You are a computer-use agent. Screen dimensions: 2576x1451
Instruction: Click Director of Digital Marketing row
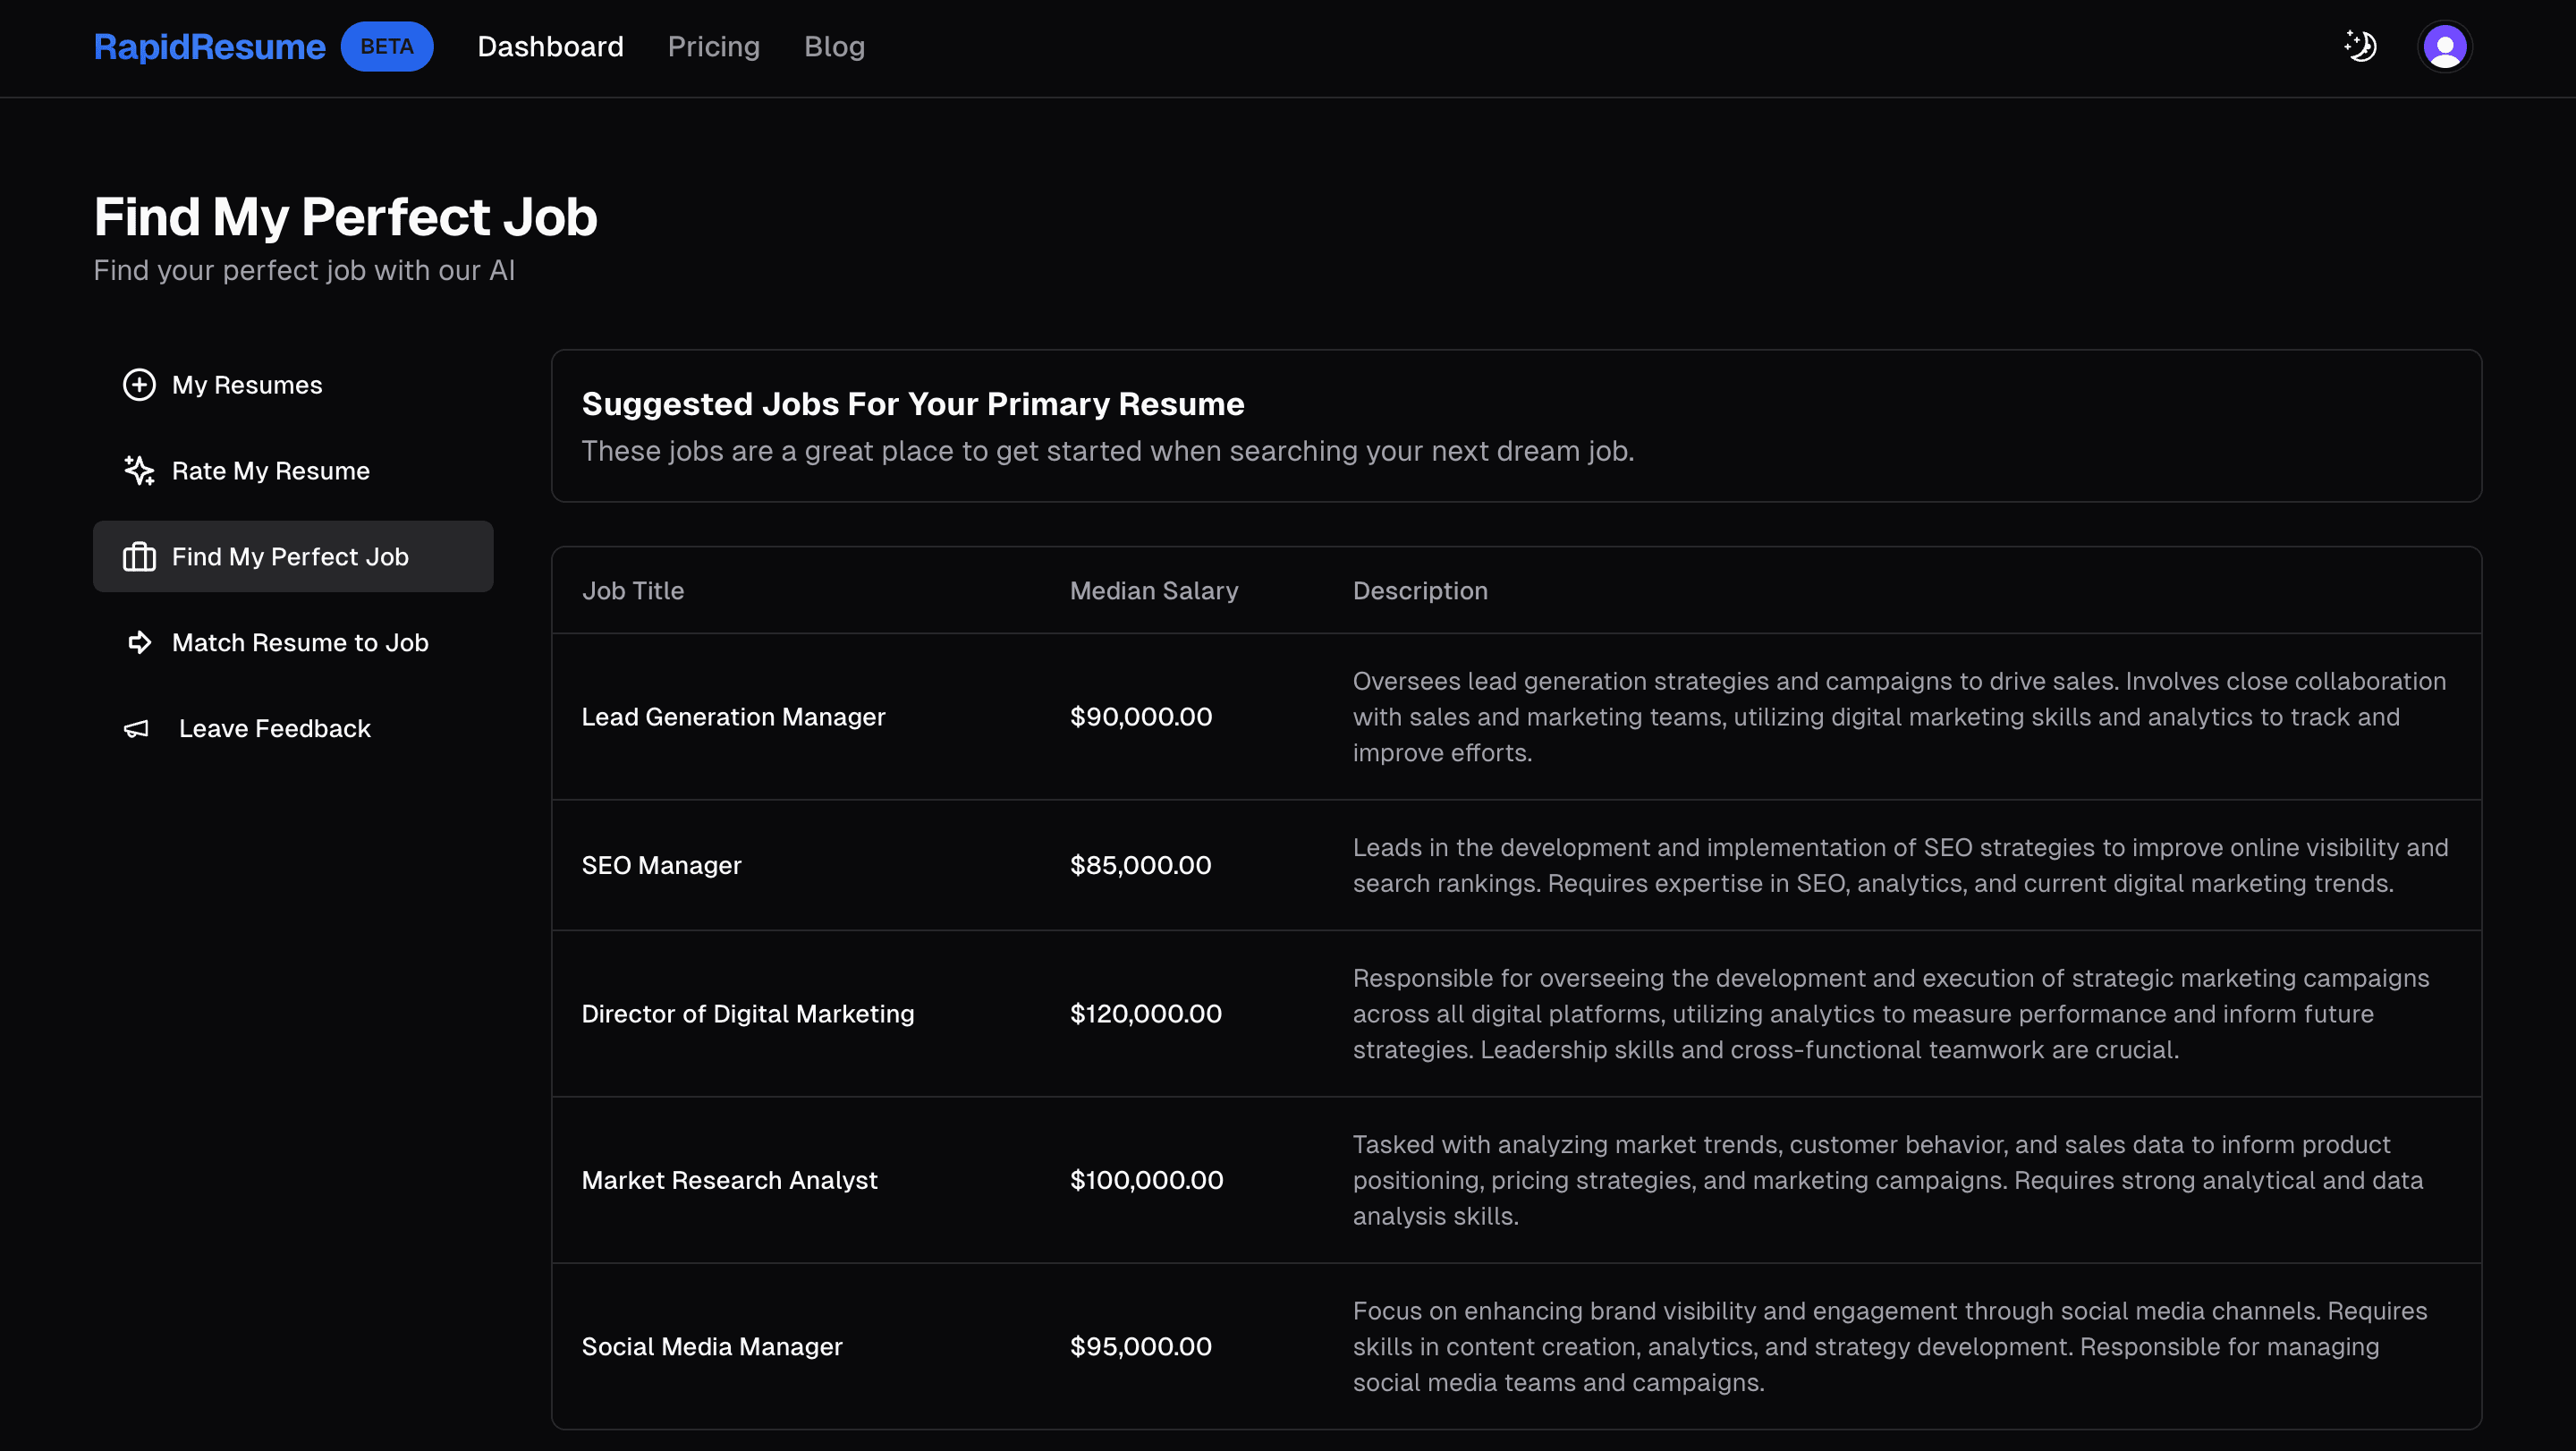click(747, 1013)
